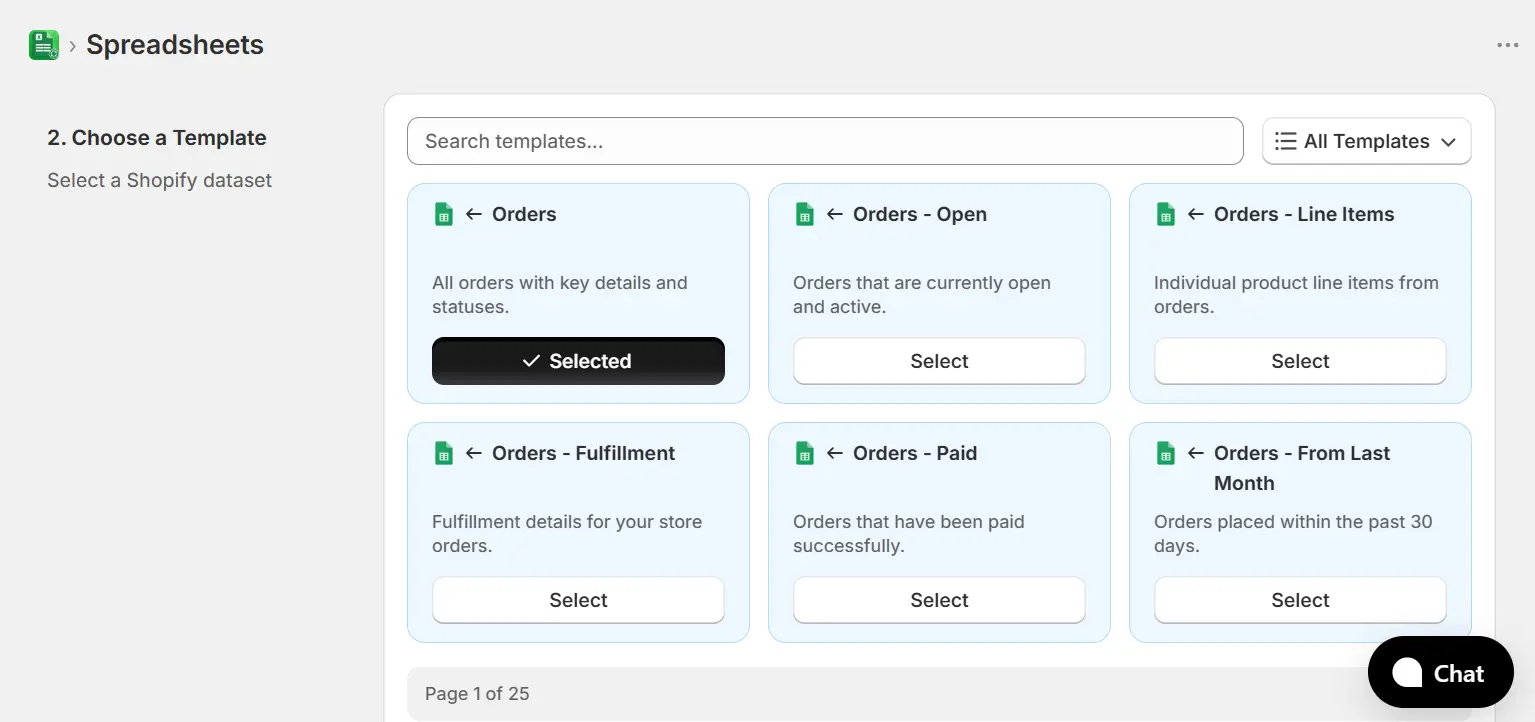Click 'Orders that have been paid successfully.' description
Screen dimensions: 1535x722
click(x=909, y=534)
